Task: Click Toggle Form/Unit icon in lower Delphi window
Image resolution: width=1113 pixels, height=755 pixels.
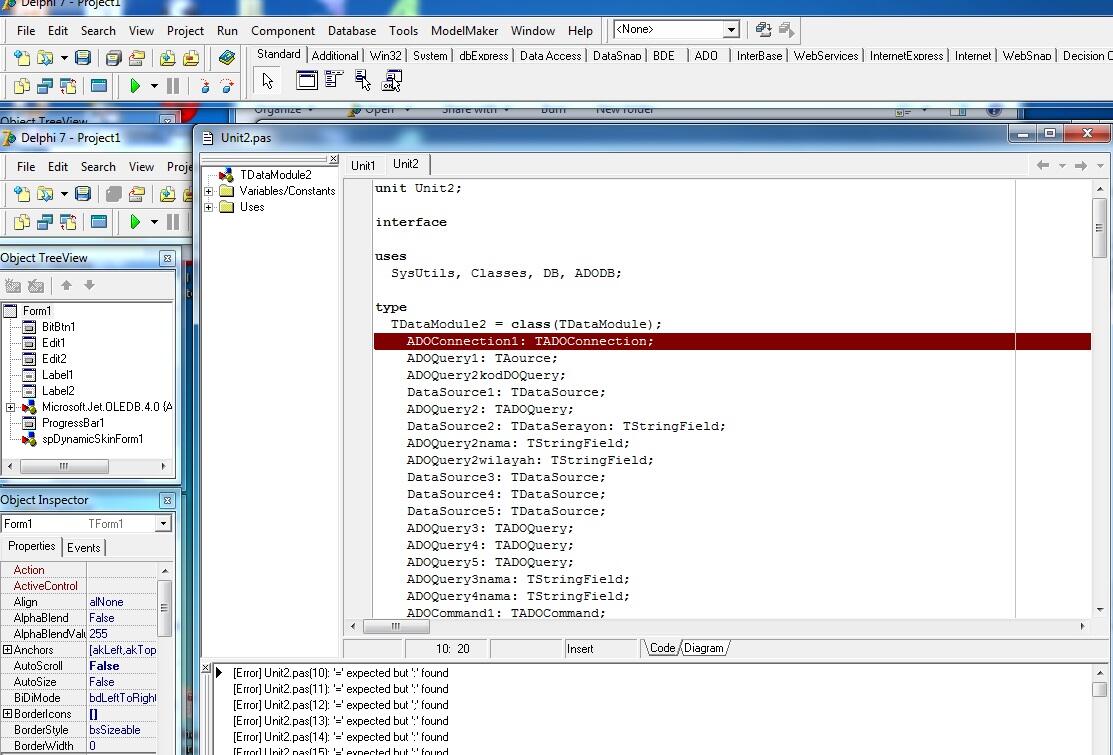Action: pyautogui.click(x=68, y=222)
